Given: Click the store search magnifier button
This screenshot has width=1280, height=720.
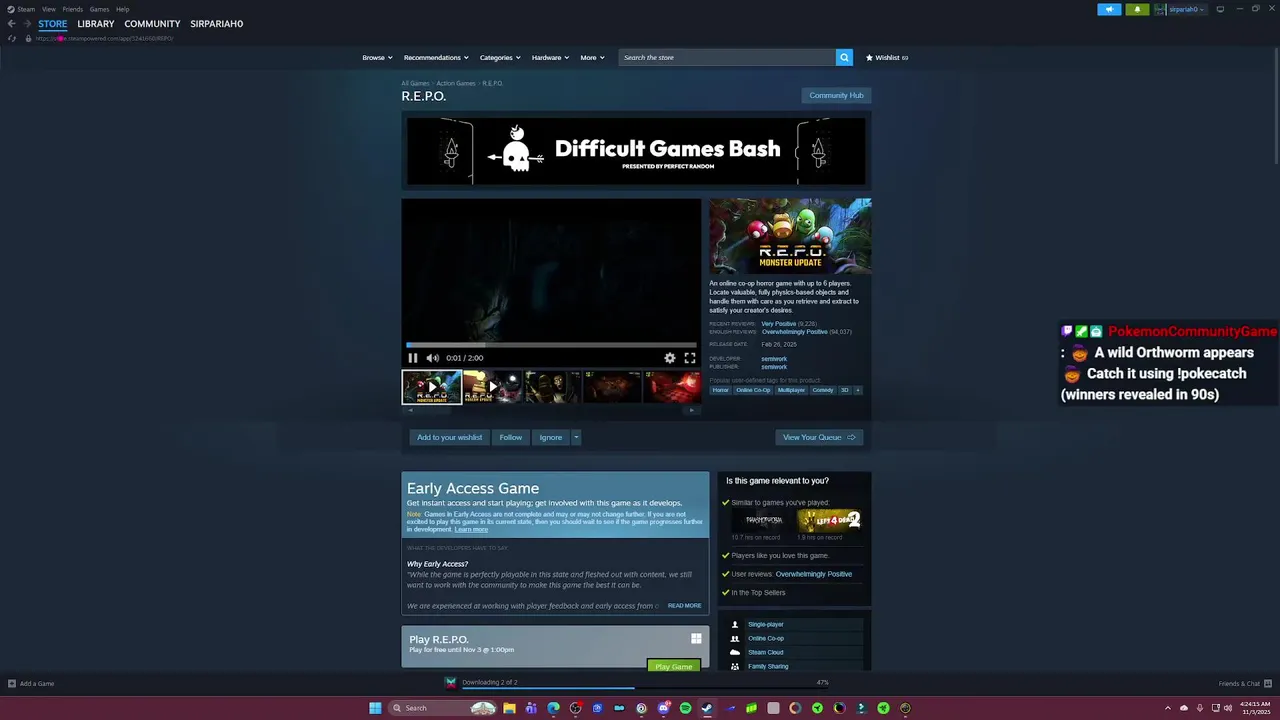Looking at the screenshot, I should (x=844, y=57).
